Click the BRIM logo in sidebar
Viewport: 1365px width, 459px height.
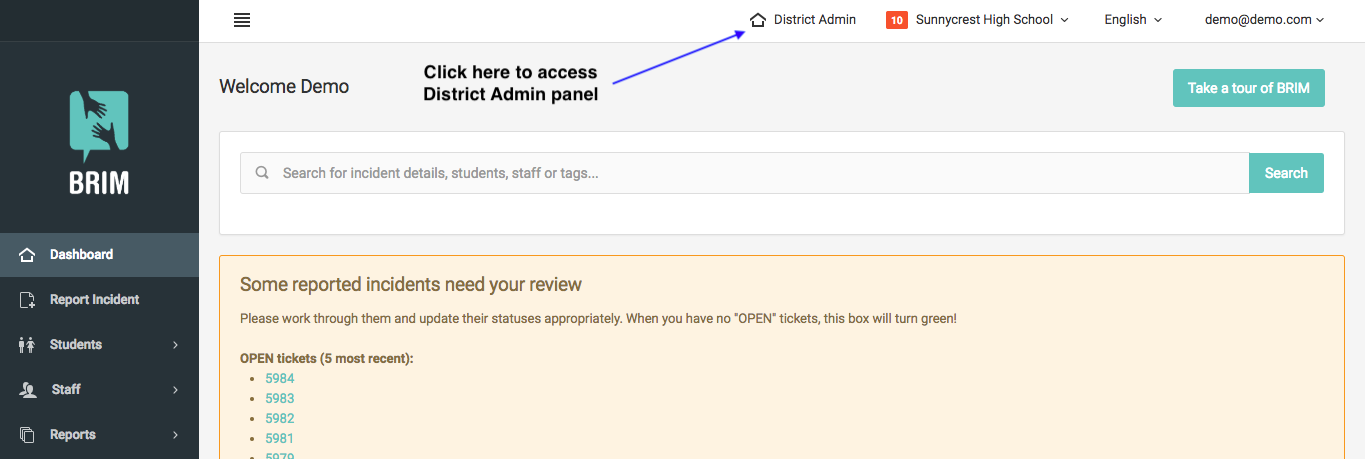click(x=99, y=143)
